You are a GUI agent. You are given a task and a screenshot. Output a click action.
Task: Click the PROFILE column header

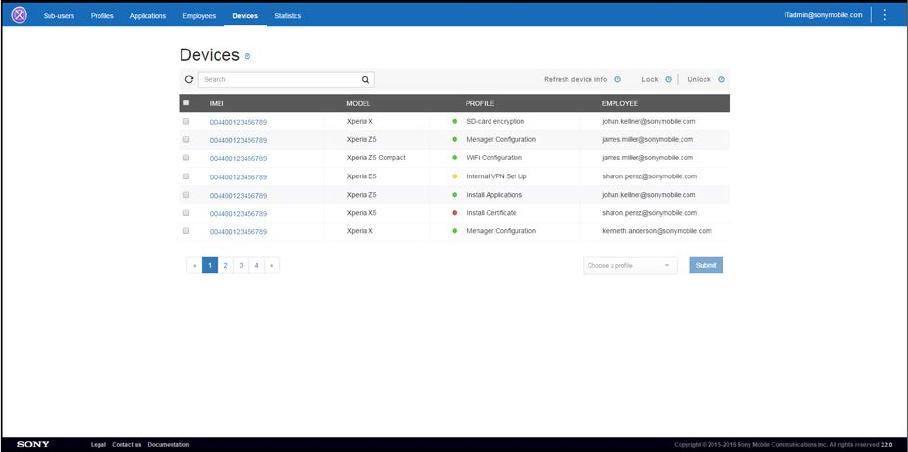point(479,104)
